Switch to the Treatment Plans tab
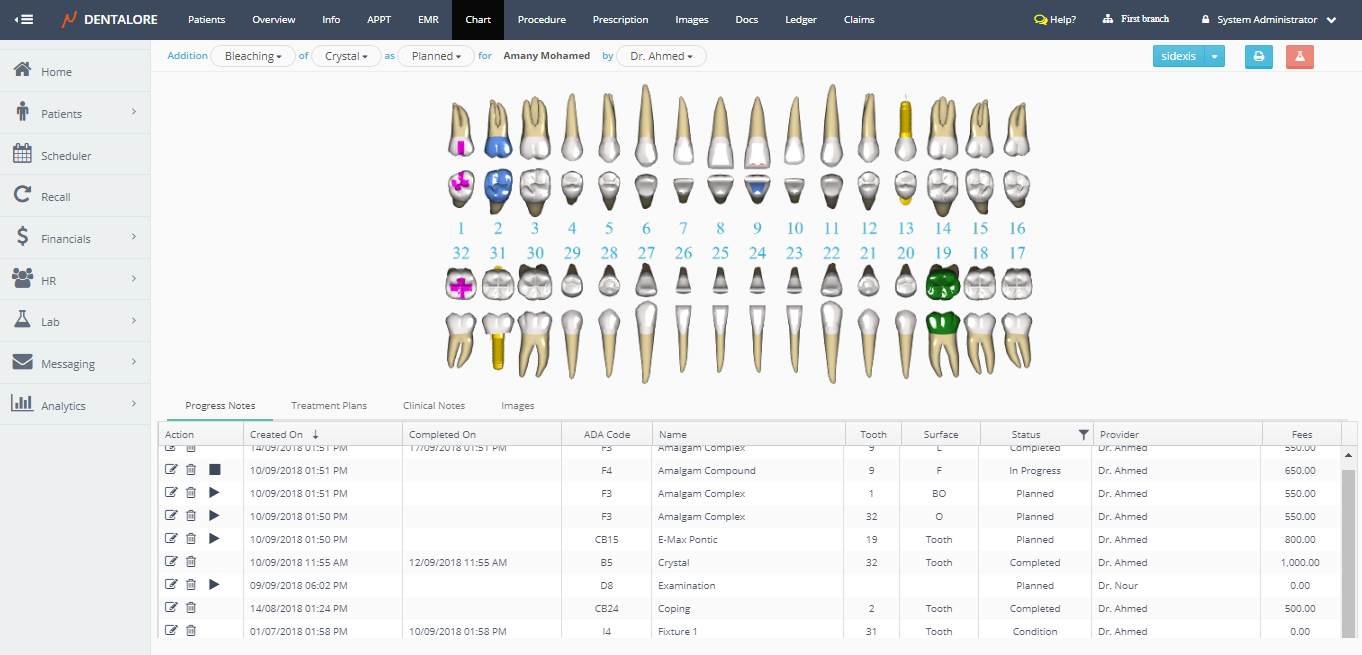 [329, 406]
